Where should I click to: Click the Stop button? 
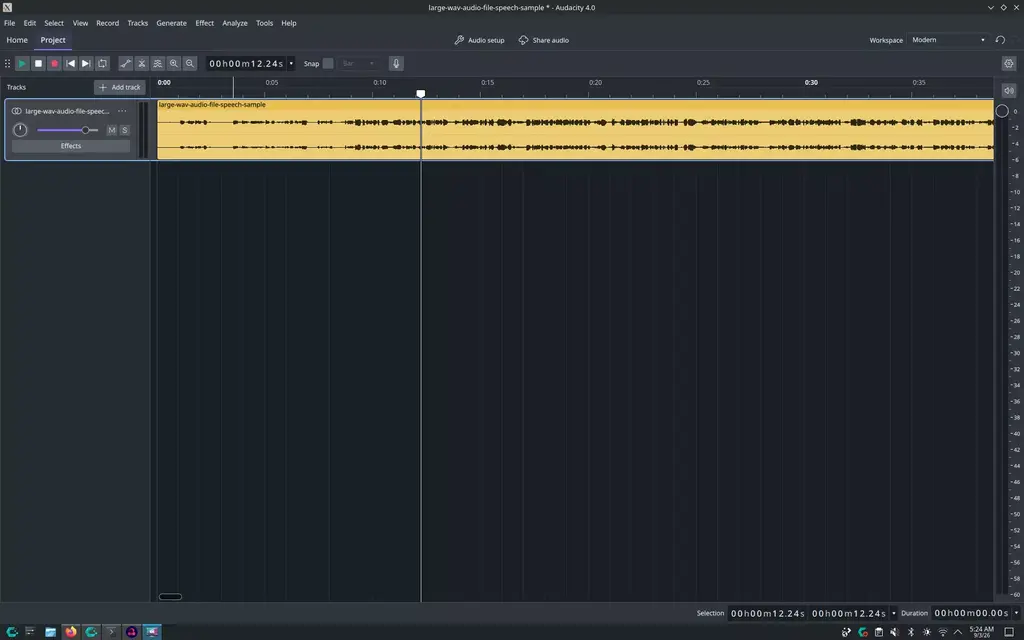pos(39,63)
